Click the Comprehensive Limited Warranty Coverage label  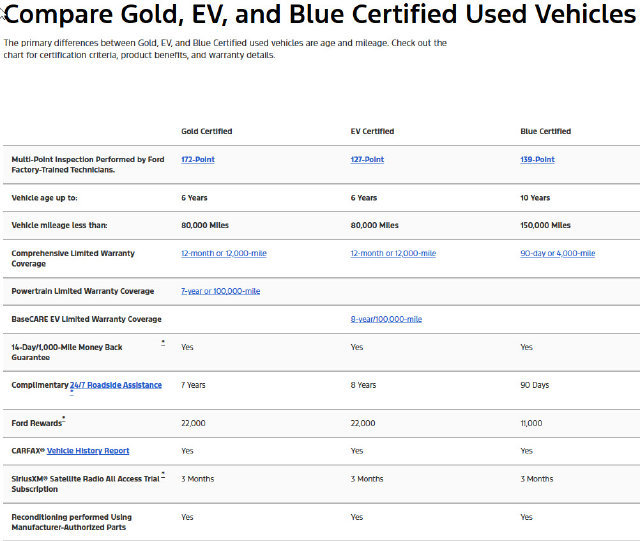[x=73, y=258]
